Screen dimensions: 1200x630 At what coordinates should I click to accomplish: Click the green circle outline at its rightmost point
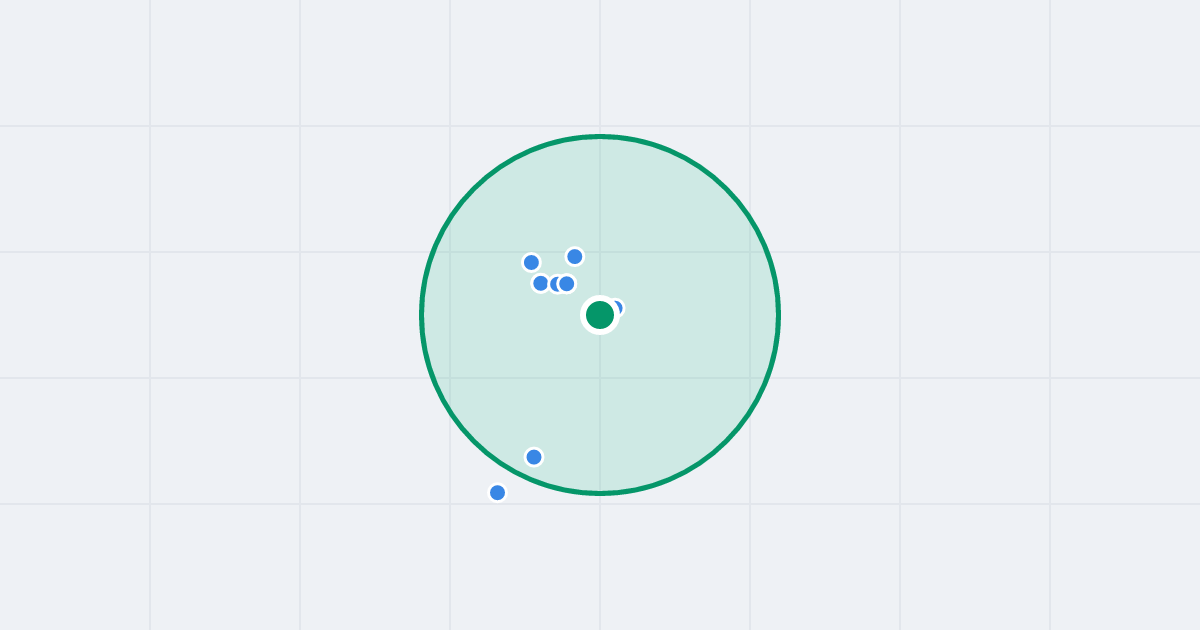point(778,315)
